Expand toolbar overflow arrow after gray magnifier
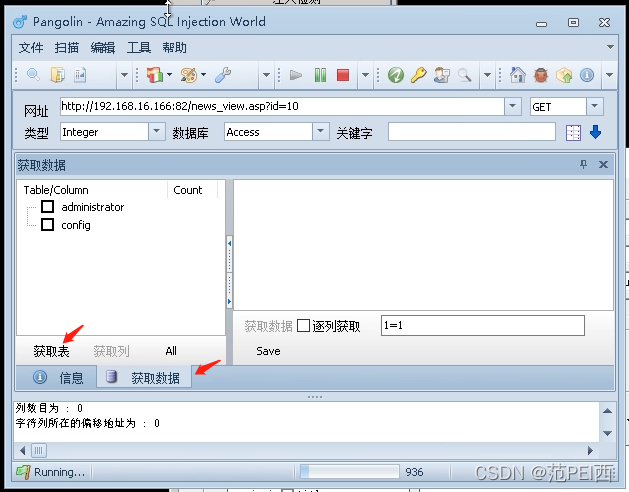The image size is (629, 492). (x=487, y=75)
